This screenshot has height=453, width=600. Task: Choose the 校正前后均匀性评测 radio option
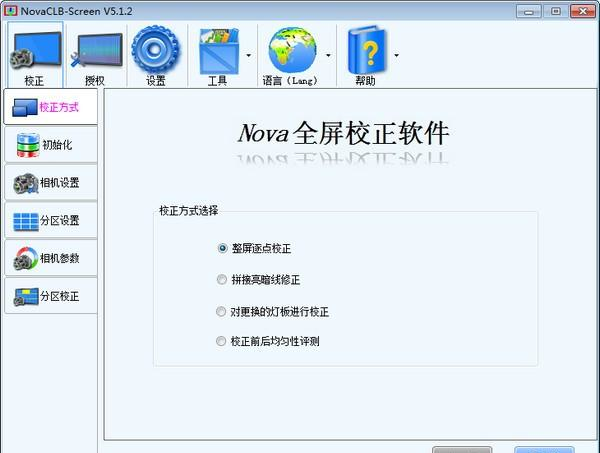coord(268,341)
